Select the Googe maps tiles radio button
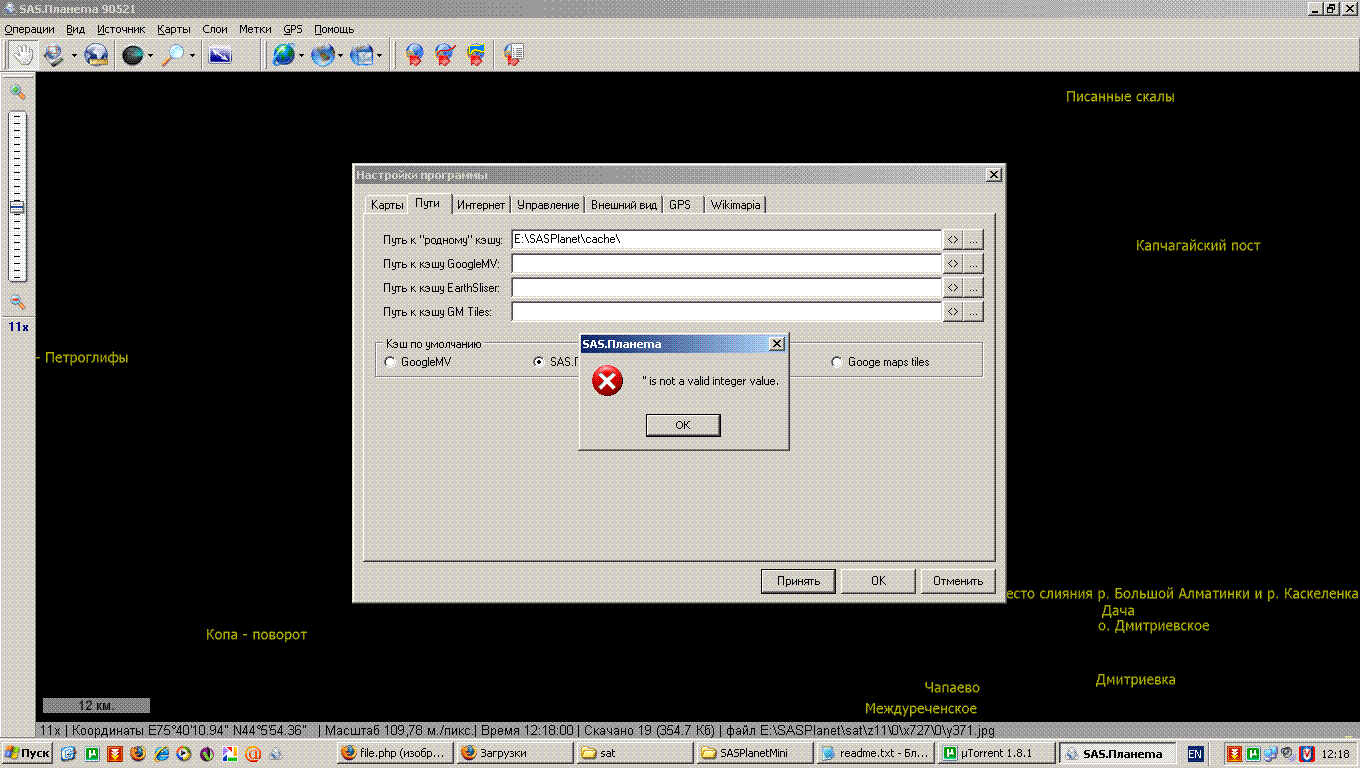Image resolution: width=1360 pixels, height=768 pixels. click(837, 362)
